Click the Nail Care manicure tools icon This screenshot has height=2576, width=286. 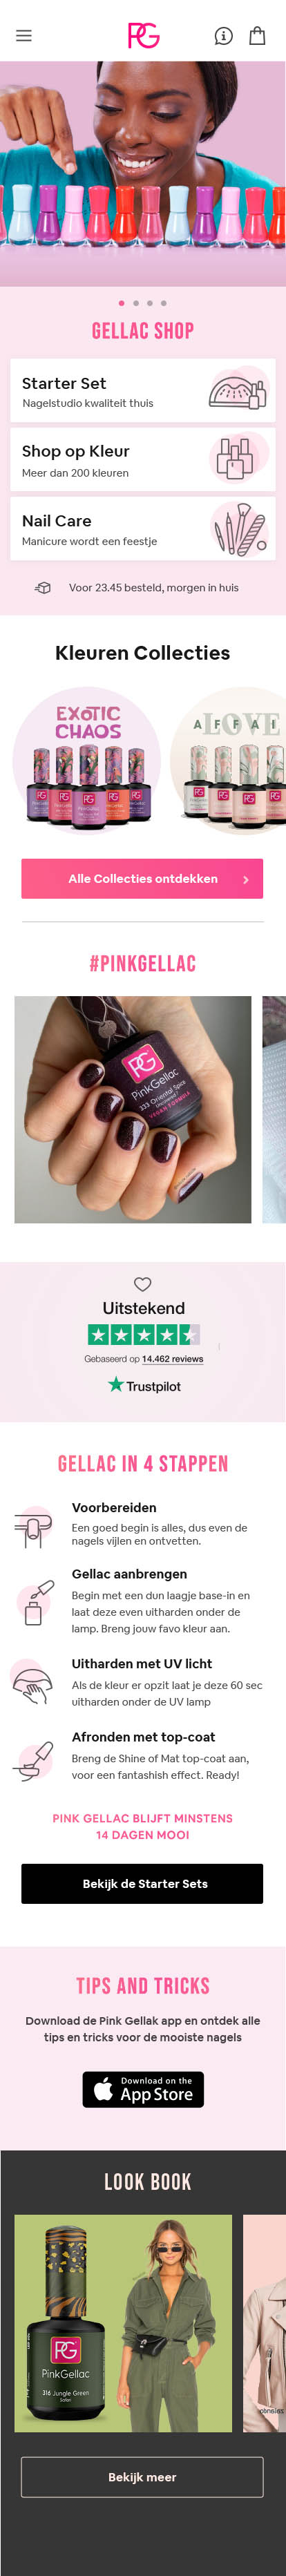tap(240, 529)
